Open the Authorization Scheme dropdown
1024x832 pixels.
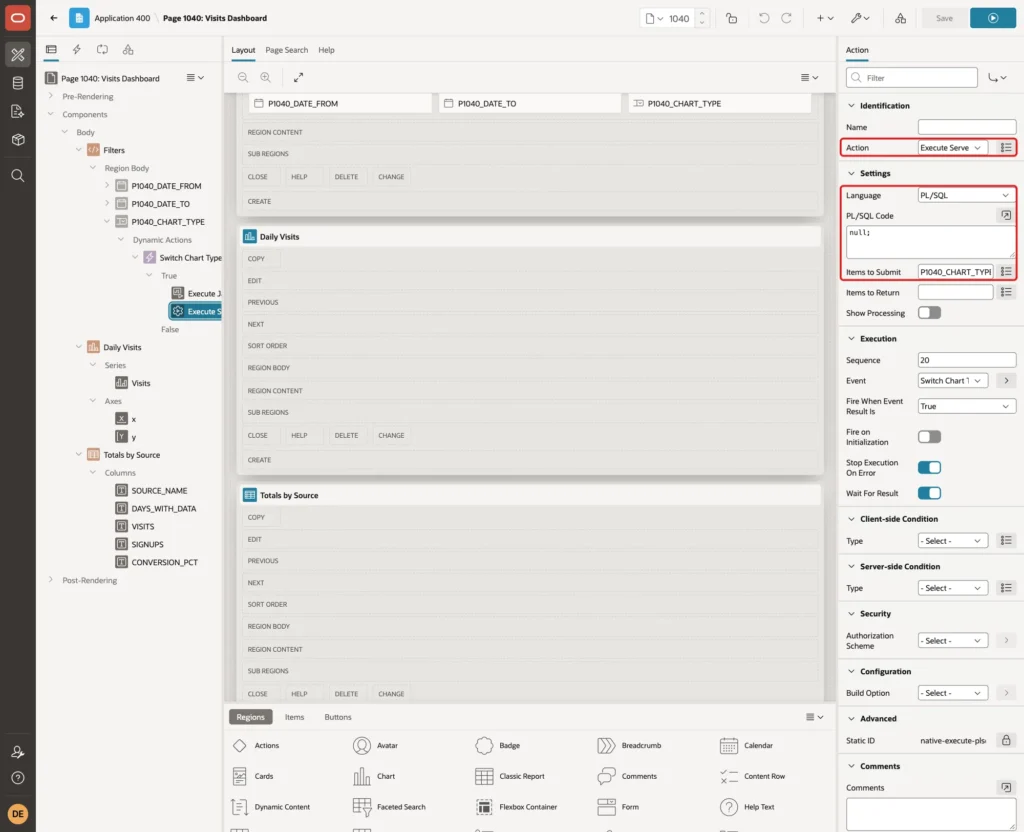point(952,641)
